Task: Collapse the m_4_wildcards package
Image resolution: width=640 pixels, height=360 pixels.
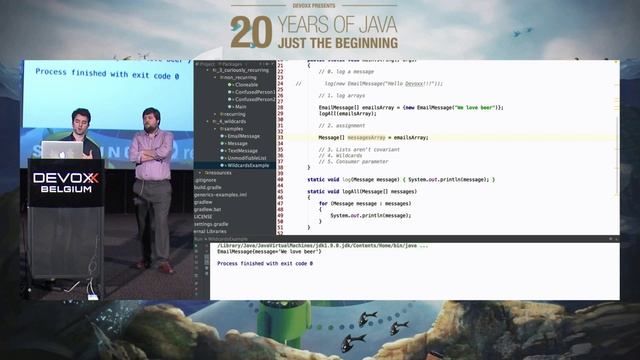Action: coord(208,122)
